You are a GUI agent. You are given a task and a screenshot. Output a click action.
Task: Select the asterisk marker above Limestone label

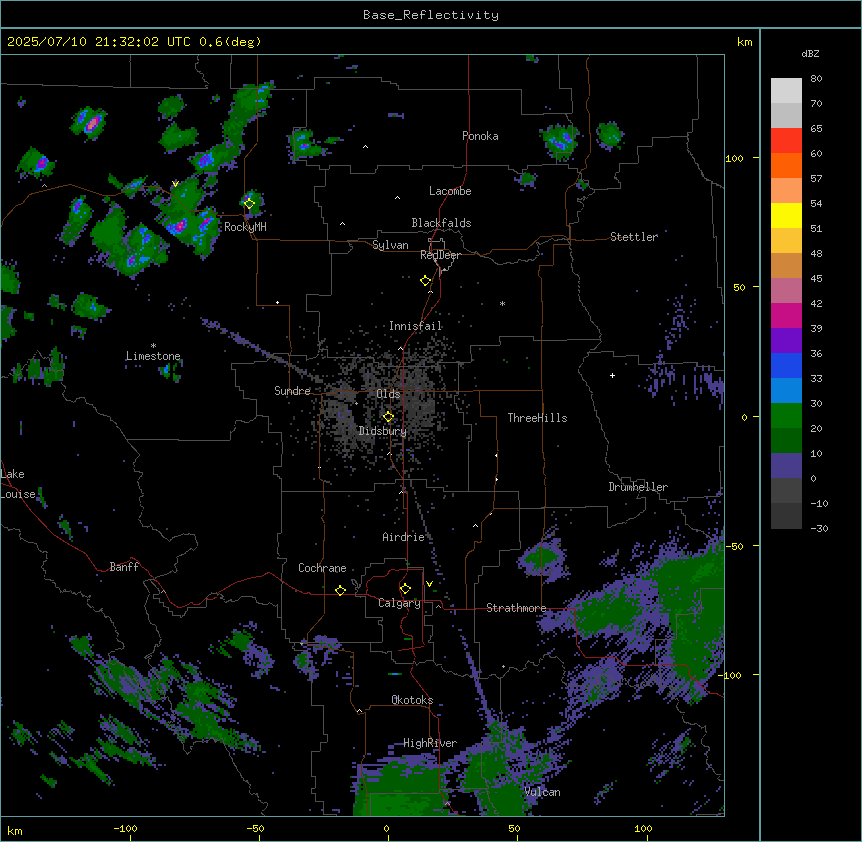153,346
